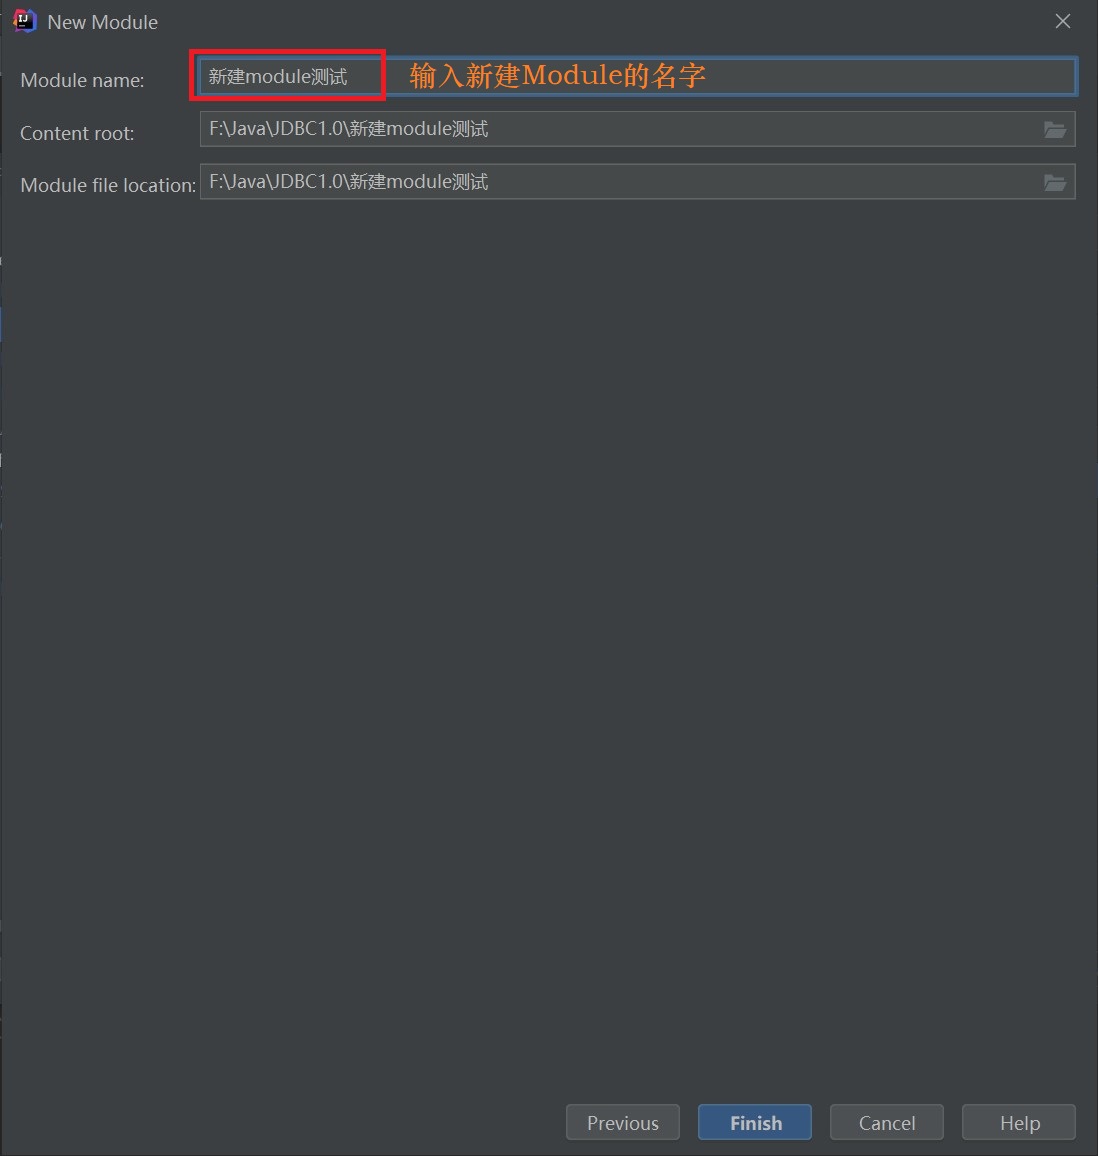This screenshot has width=1098, height=1156.
Task: Click the Module name input field
Action: click(638, 77)
